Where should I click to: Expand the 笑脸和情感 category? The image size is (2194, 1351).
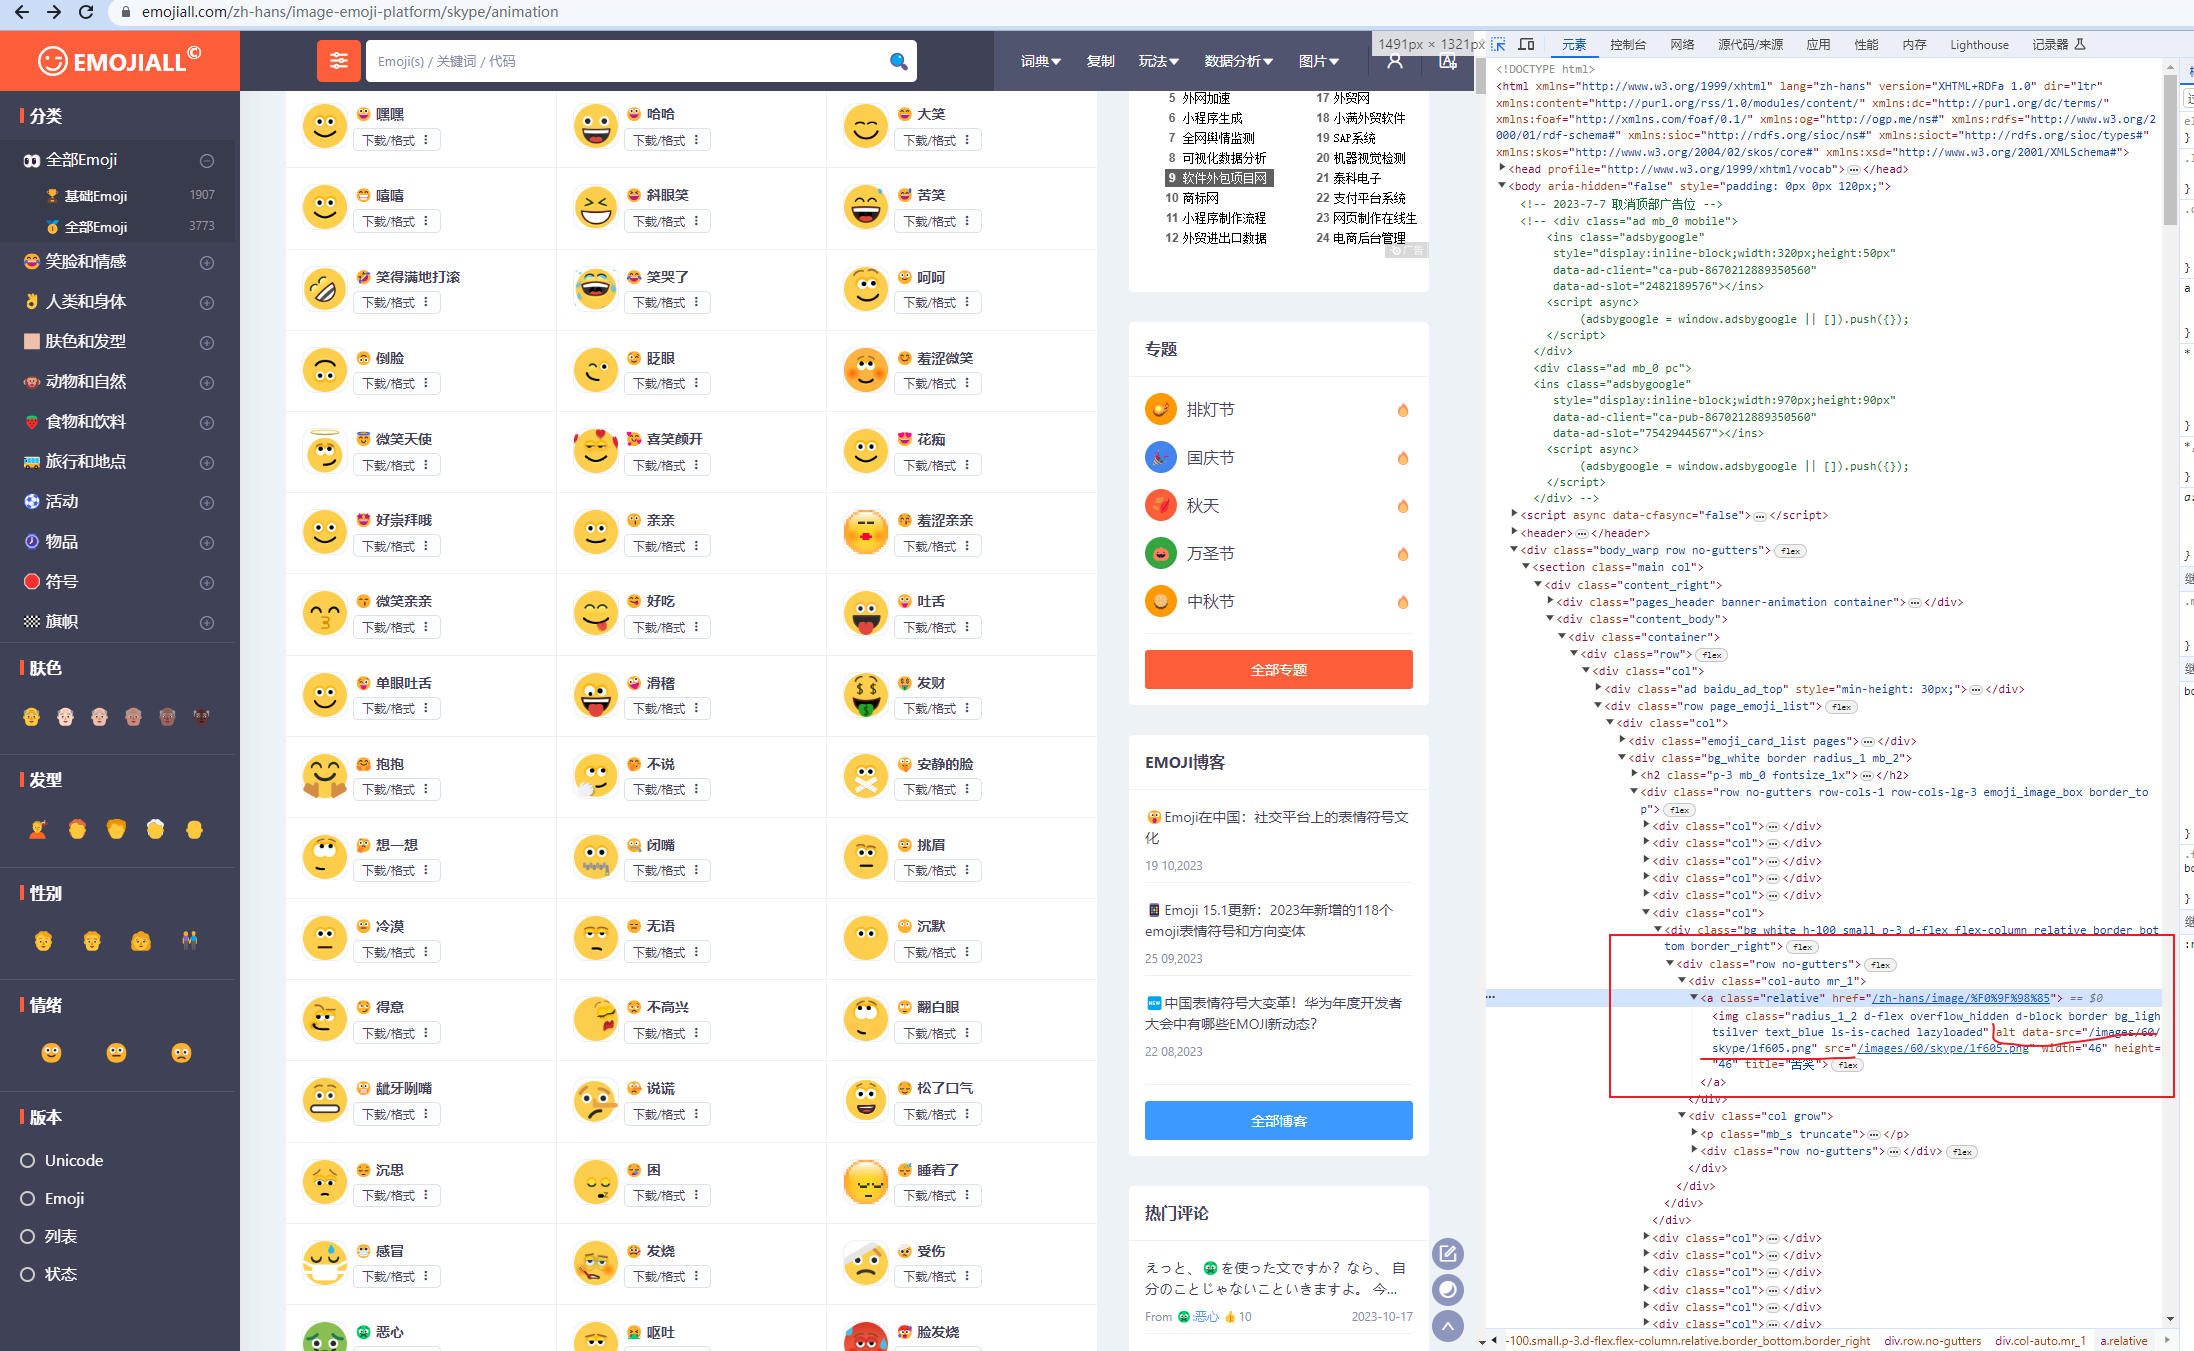[x=207, y=262]
